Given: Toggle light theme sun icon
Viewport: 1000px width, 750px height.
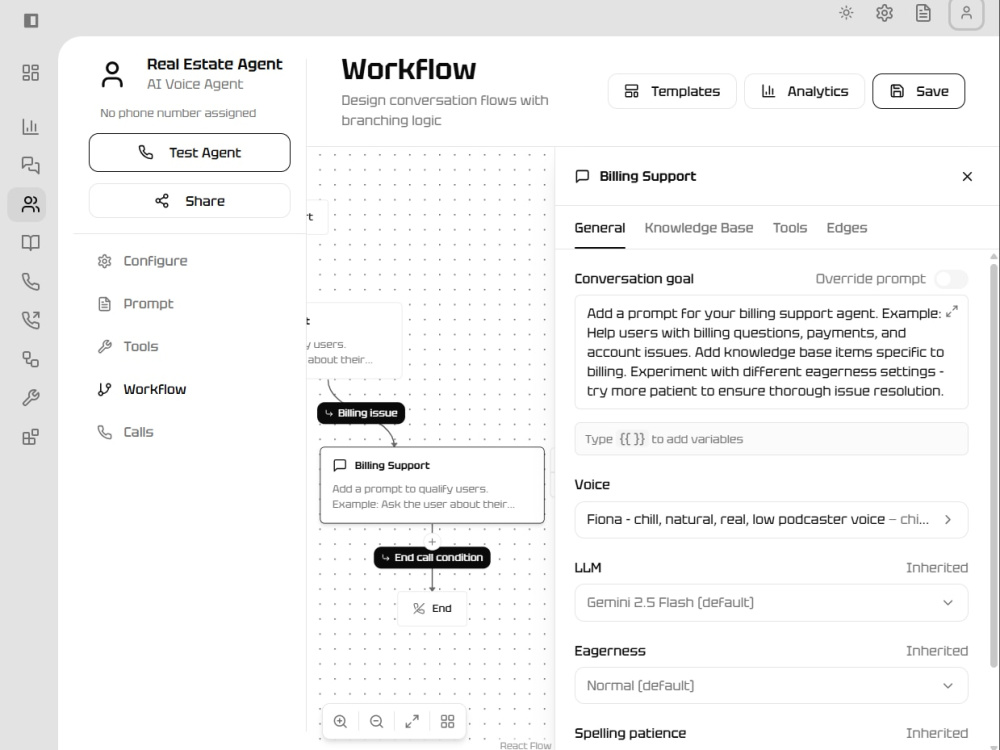Looking at the screenshot, I should pos(846,13).
